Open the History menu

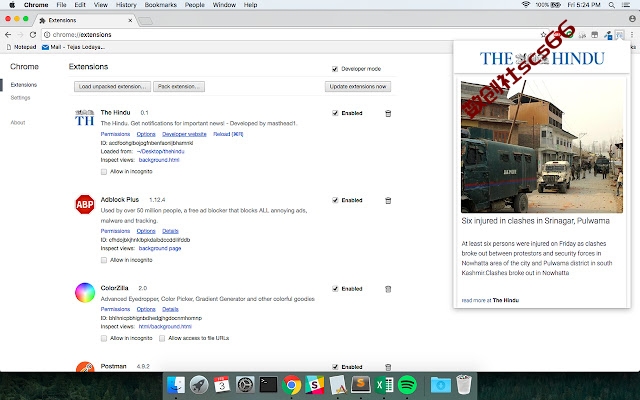tap(126, 5)
